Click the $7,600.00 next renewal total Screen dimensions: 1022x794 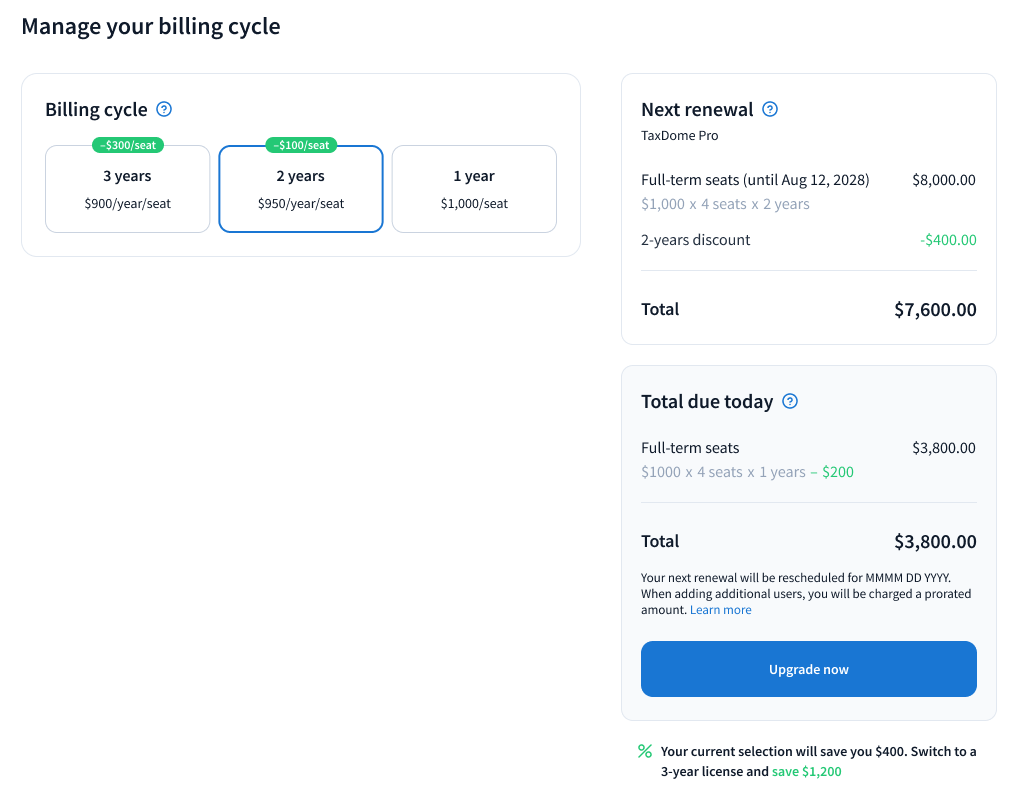click(935, 310)
